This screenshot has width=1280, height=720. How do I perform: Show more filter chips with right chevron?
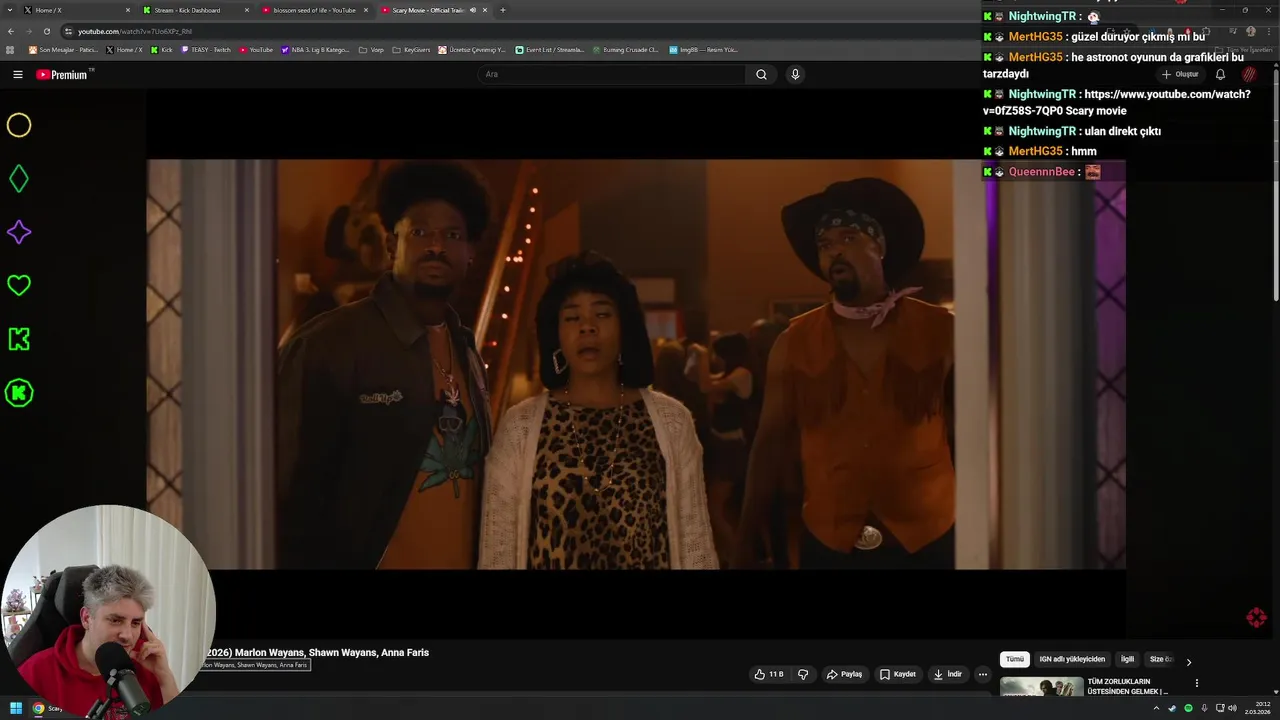[x=1188, y=661]
